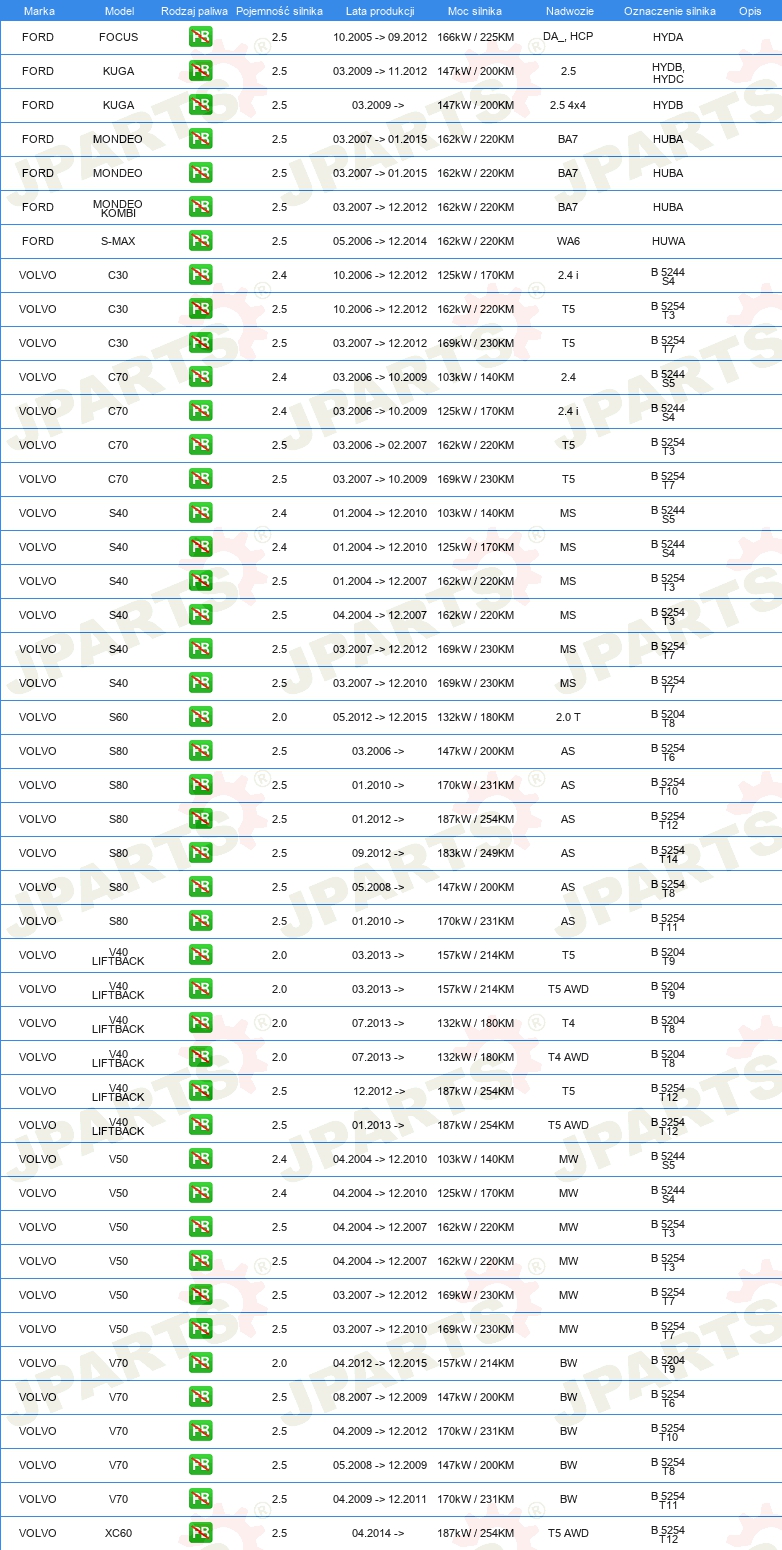782x1550 pixels.
Task: Select the fuel icon for KUGA 2.5 4x4
Action: coord(200,105)
